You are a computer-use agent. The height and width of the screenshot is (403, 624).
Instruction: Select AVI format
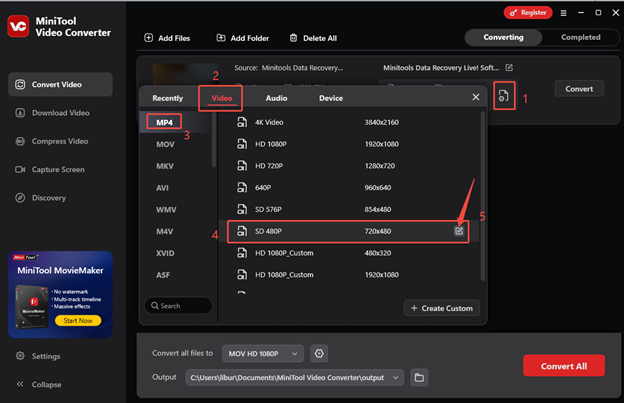162,188
